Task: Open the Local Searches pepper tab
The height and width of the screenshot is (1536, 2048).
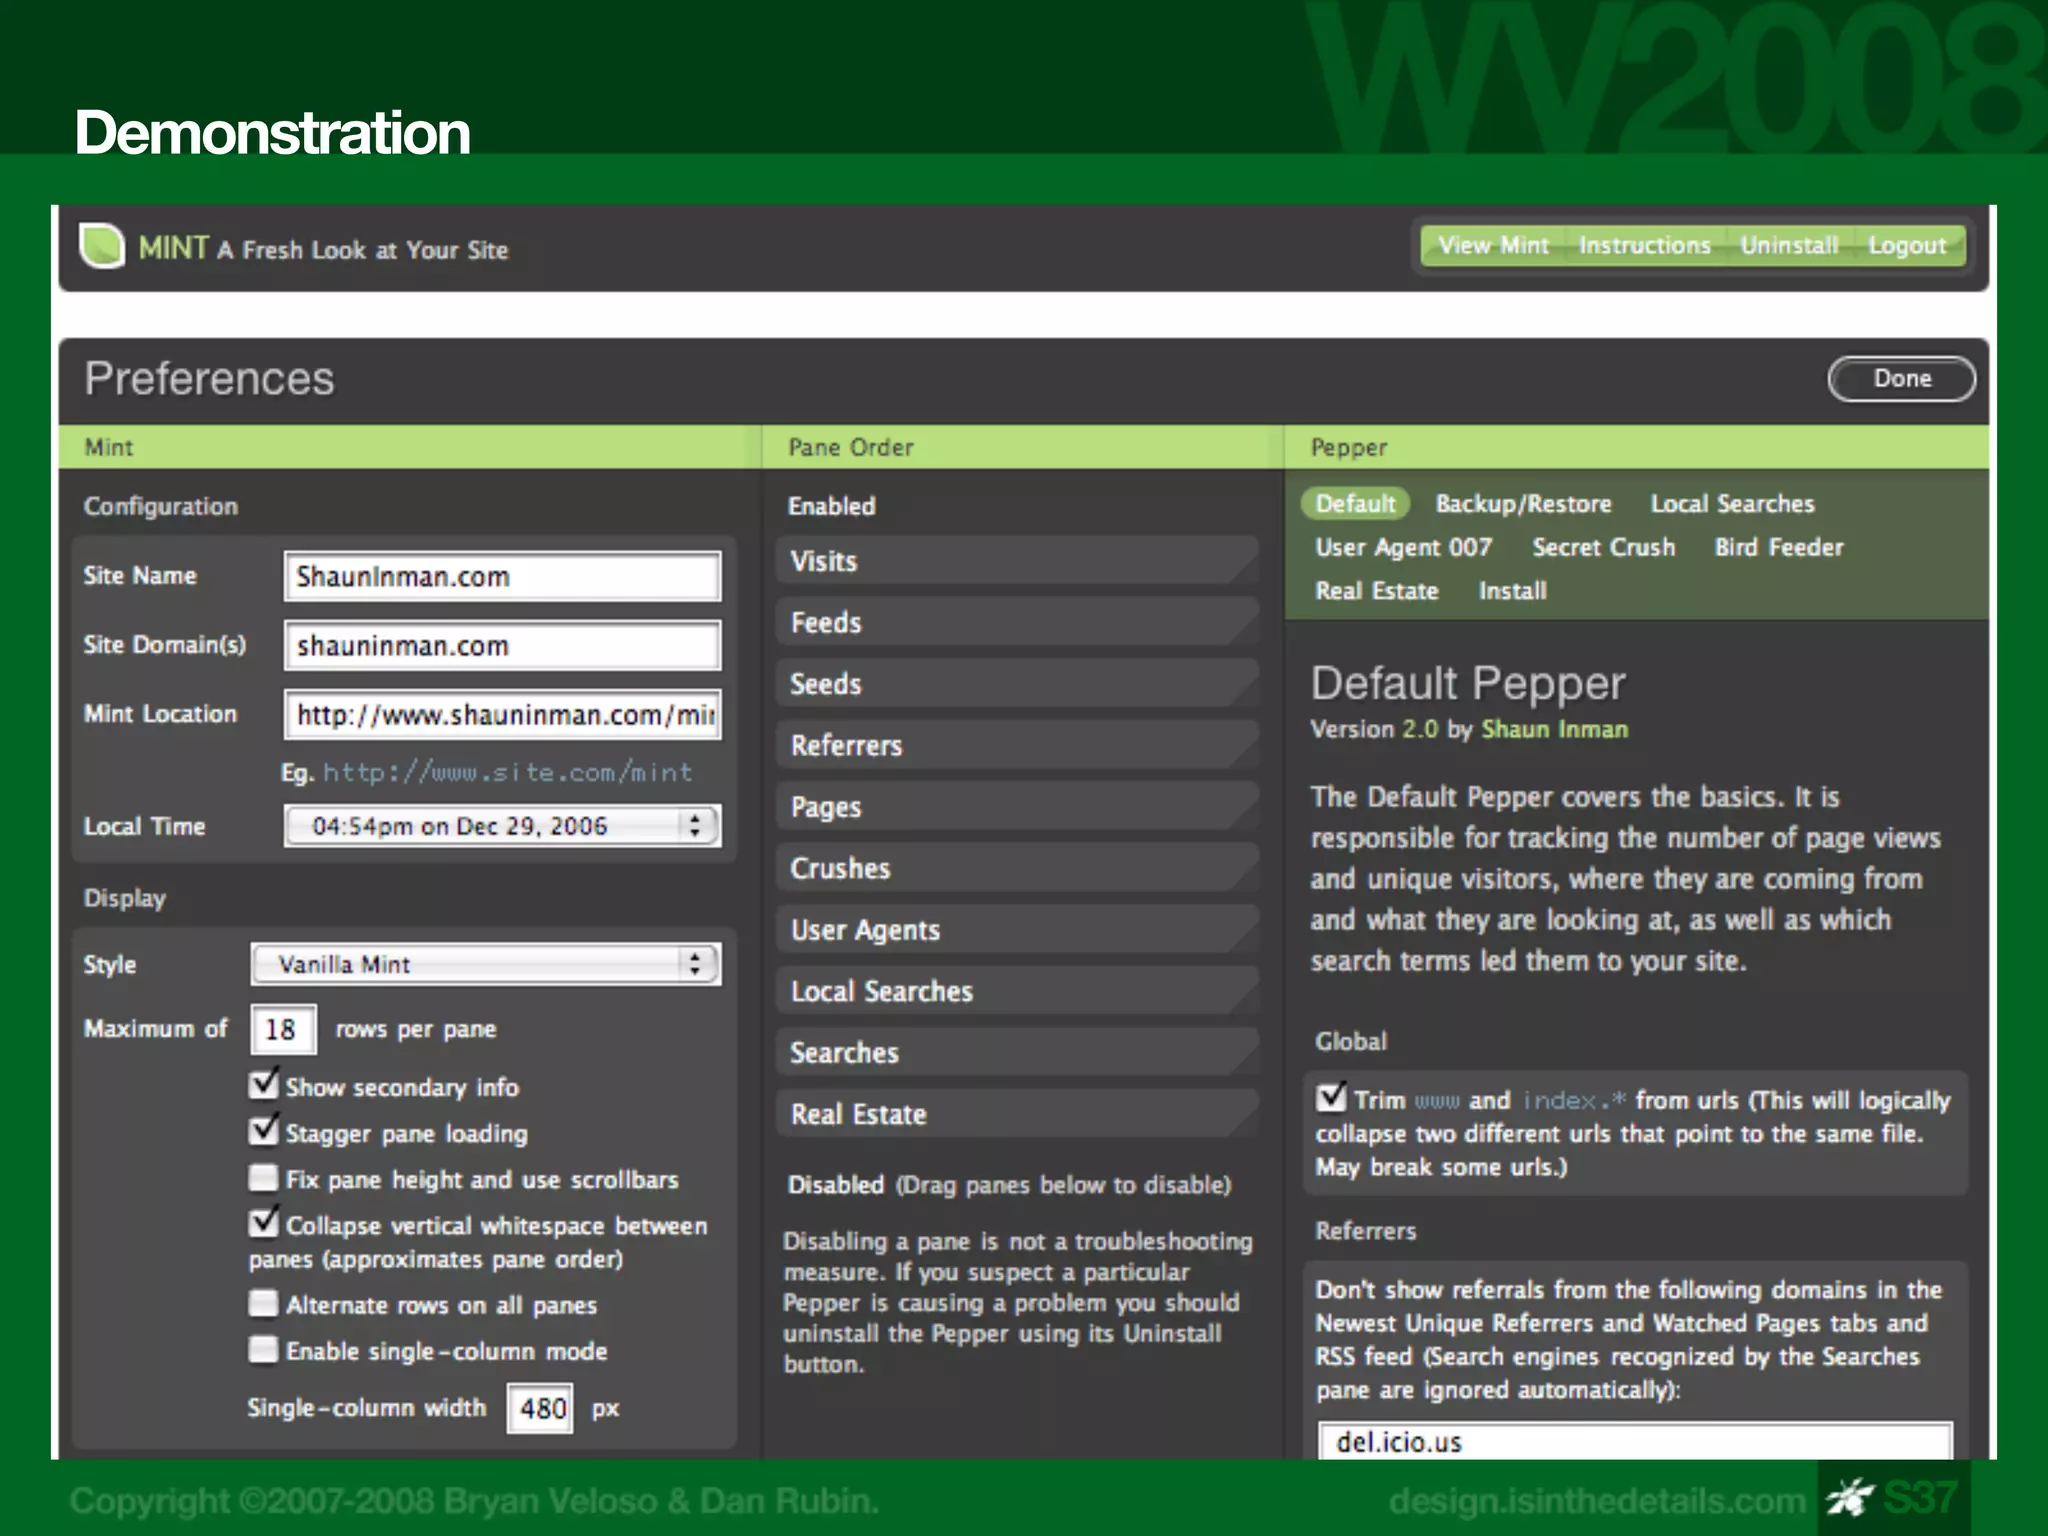Action: coord(1732,504)
